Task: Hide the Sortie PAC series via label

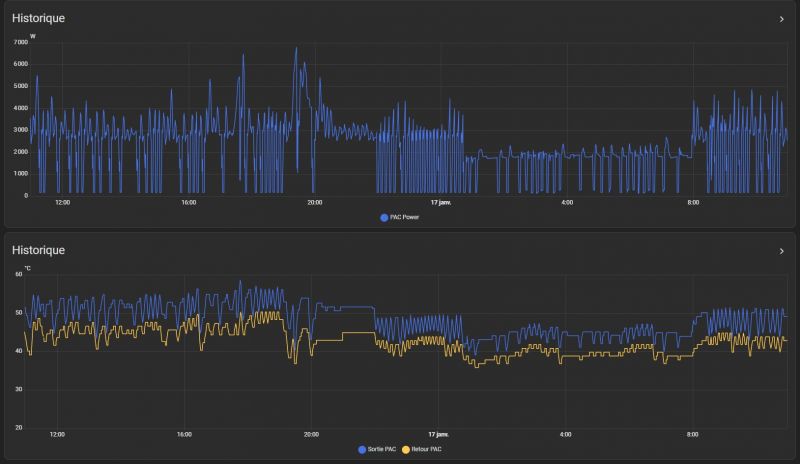Action: point(383,450)
